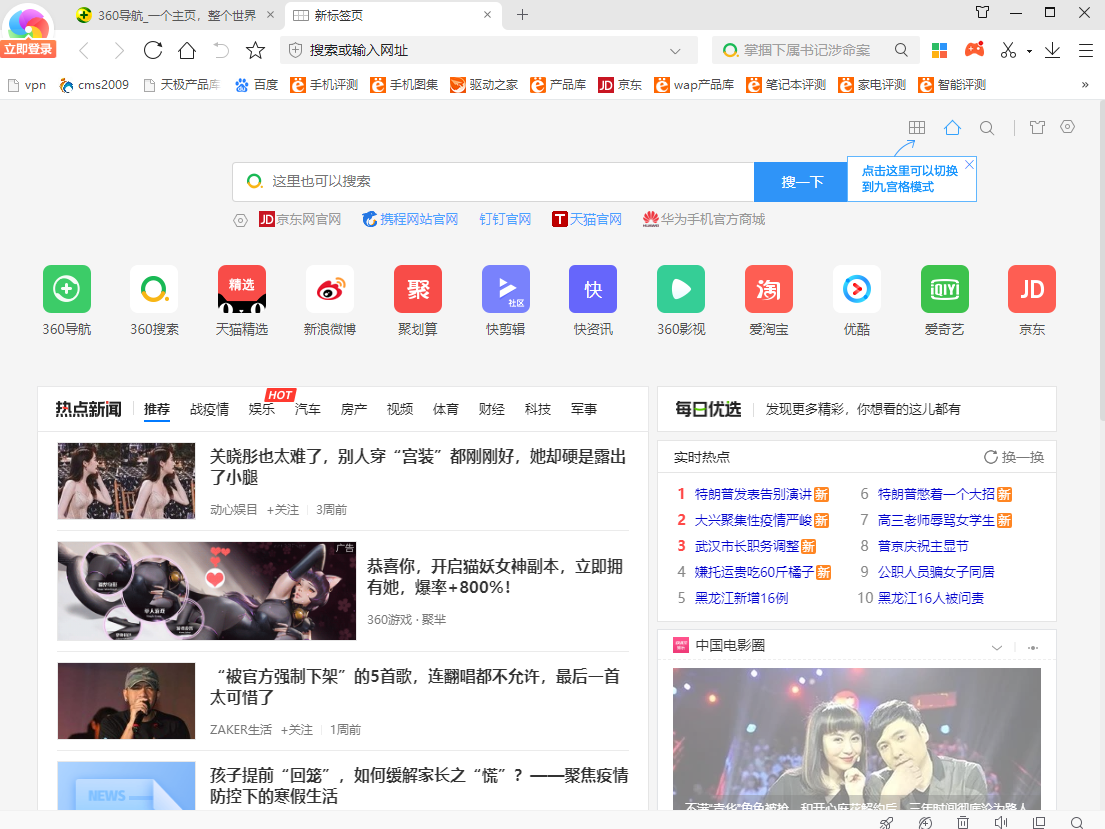This screenshot has height=829, width=1105.
Task: Switch to the 360导航 browser tab
Action: (x=176, y=15)
